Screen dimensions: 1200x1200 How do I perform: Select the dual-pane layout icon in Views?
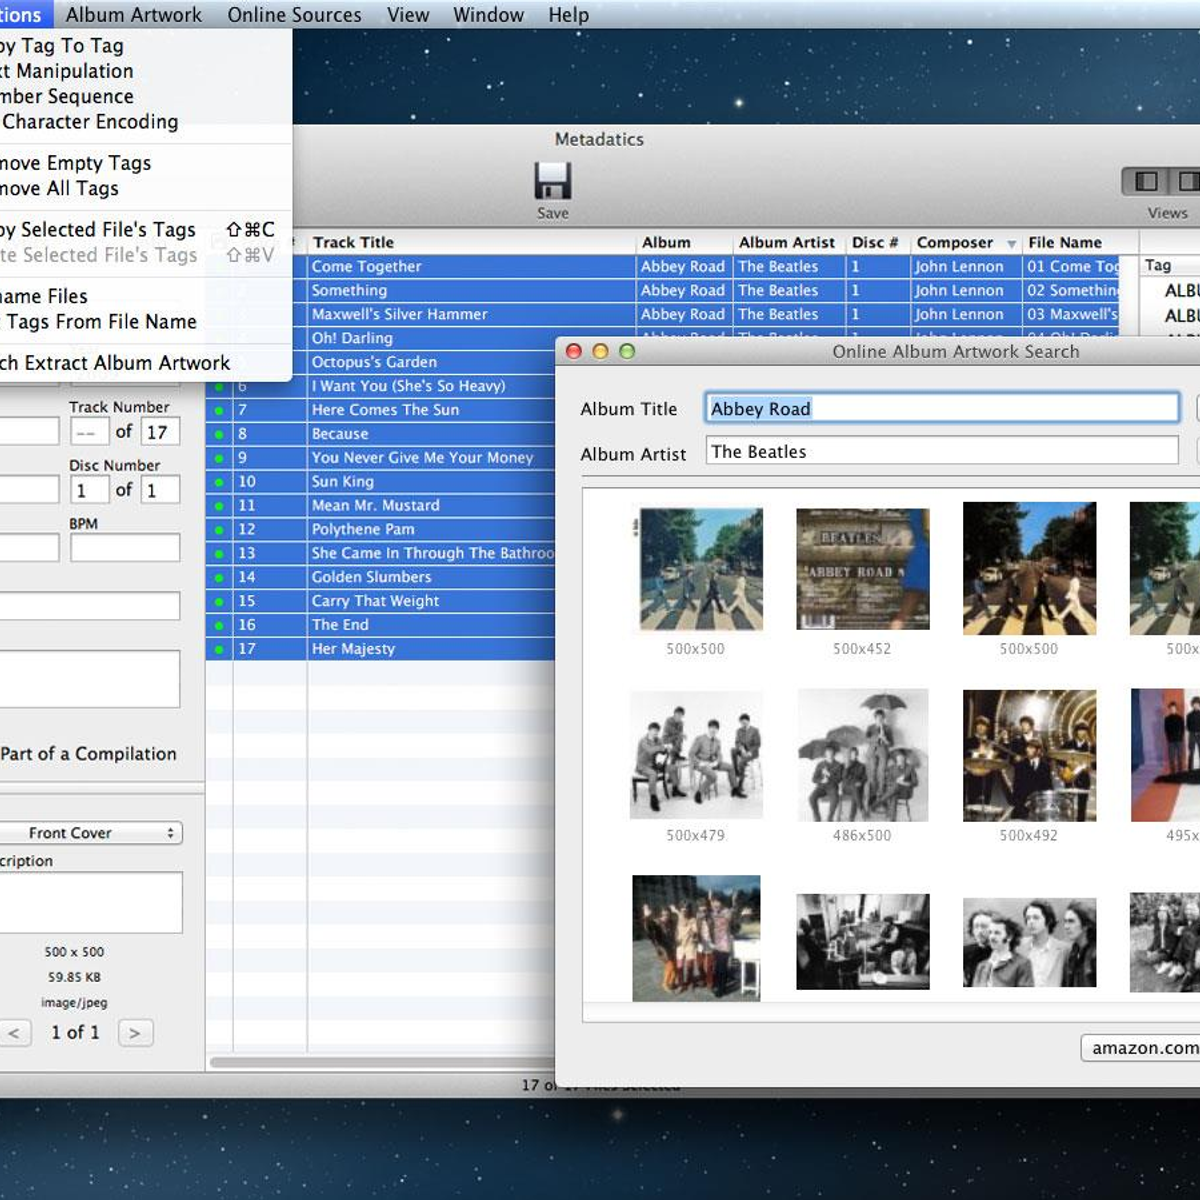[x=1189, y=182]
